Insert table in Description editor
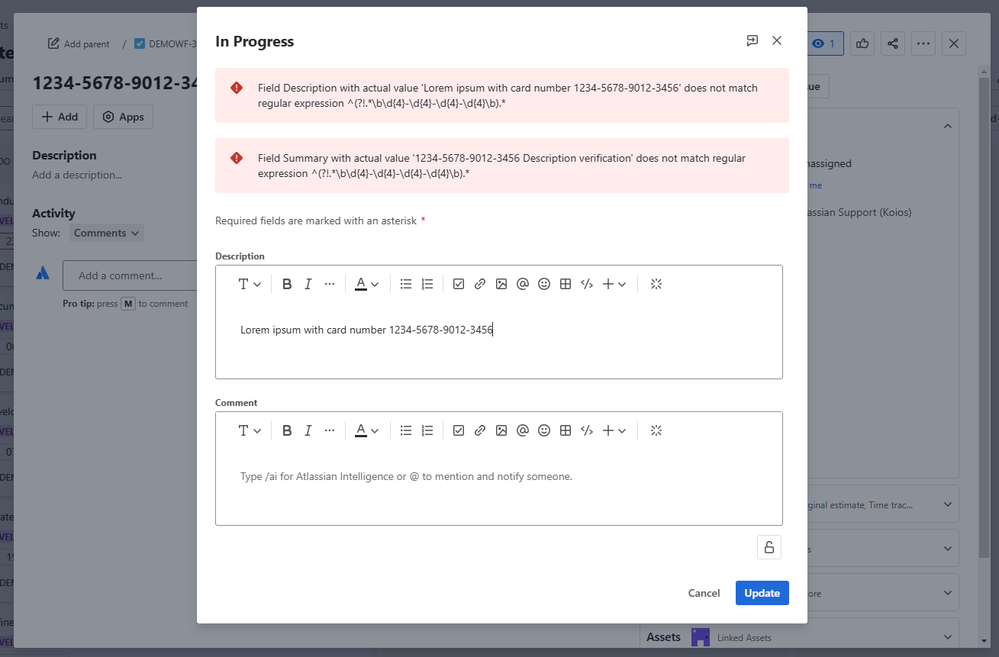 click(x=565, y=284)
